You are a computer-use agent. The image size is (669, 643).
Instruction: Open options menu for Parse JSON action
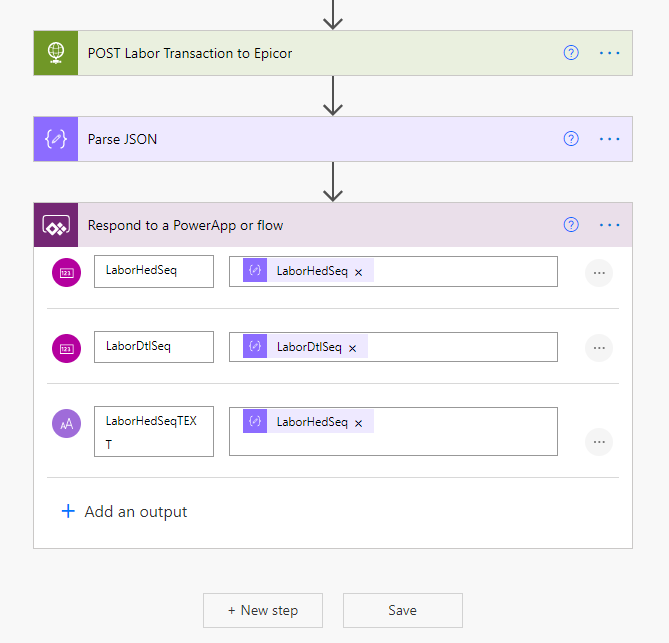tap(610, 139)
